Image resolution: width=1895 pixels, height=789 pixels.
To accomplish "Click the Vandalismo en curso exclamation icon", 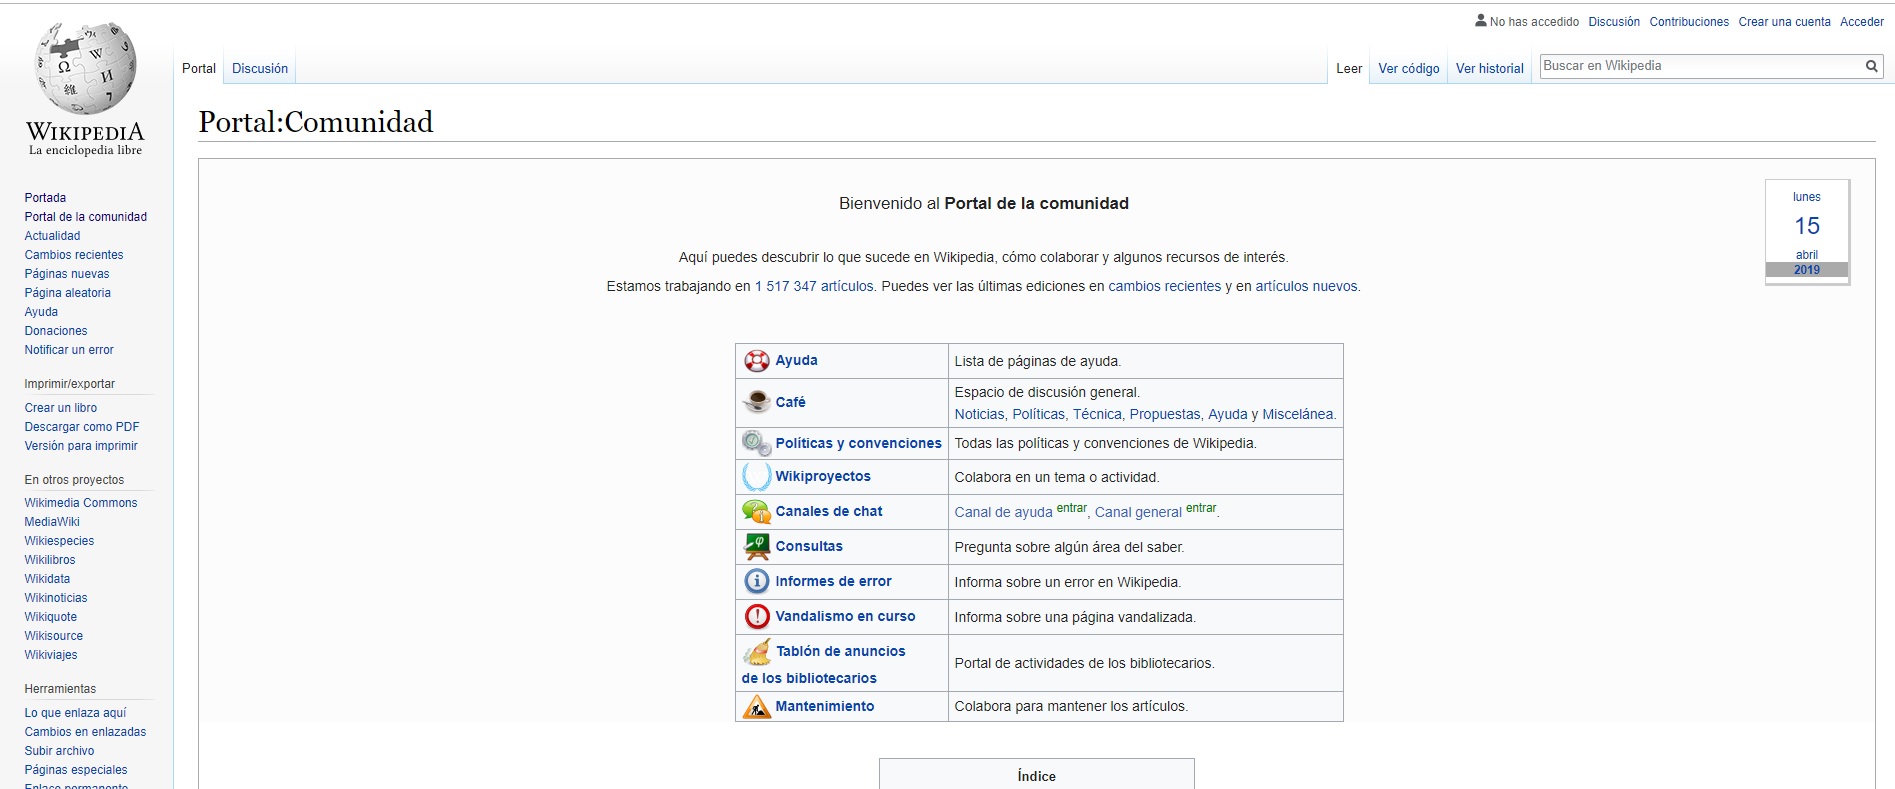I will tap(757, 616).
